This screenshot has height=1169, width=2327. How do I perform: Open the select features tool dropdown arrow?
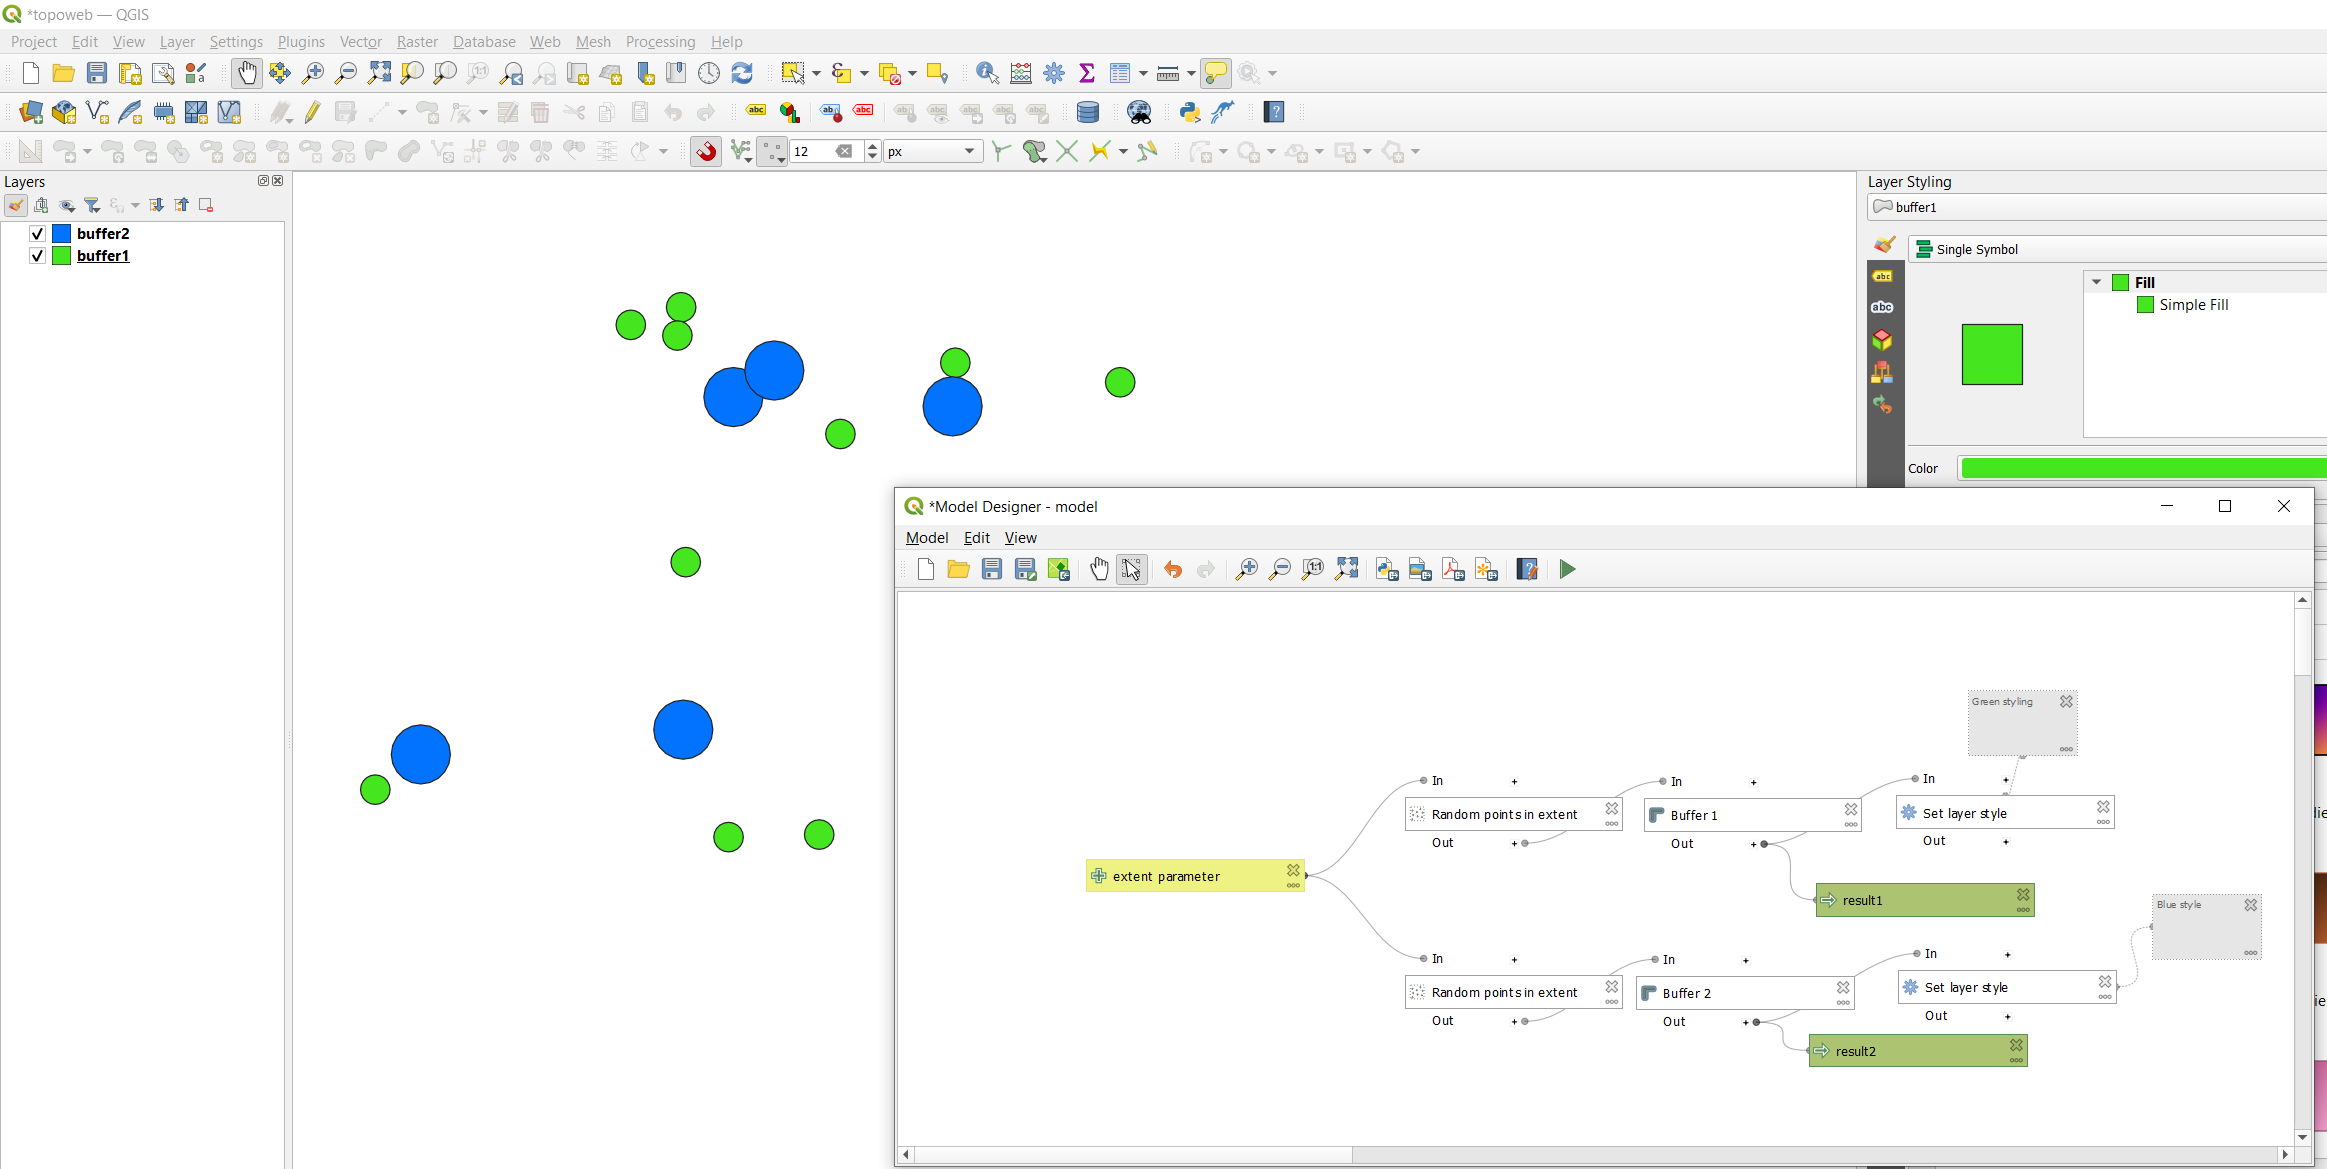tap(816, 73)
